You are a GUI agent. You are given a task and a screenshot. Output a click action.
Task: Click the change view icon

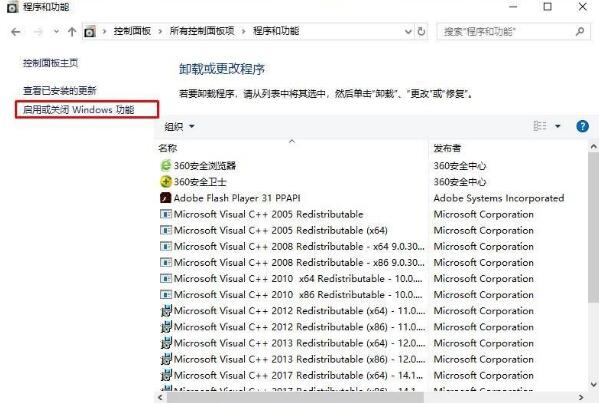pos(540,126)
